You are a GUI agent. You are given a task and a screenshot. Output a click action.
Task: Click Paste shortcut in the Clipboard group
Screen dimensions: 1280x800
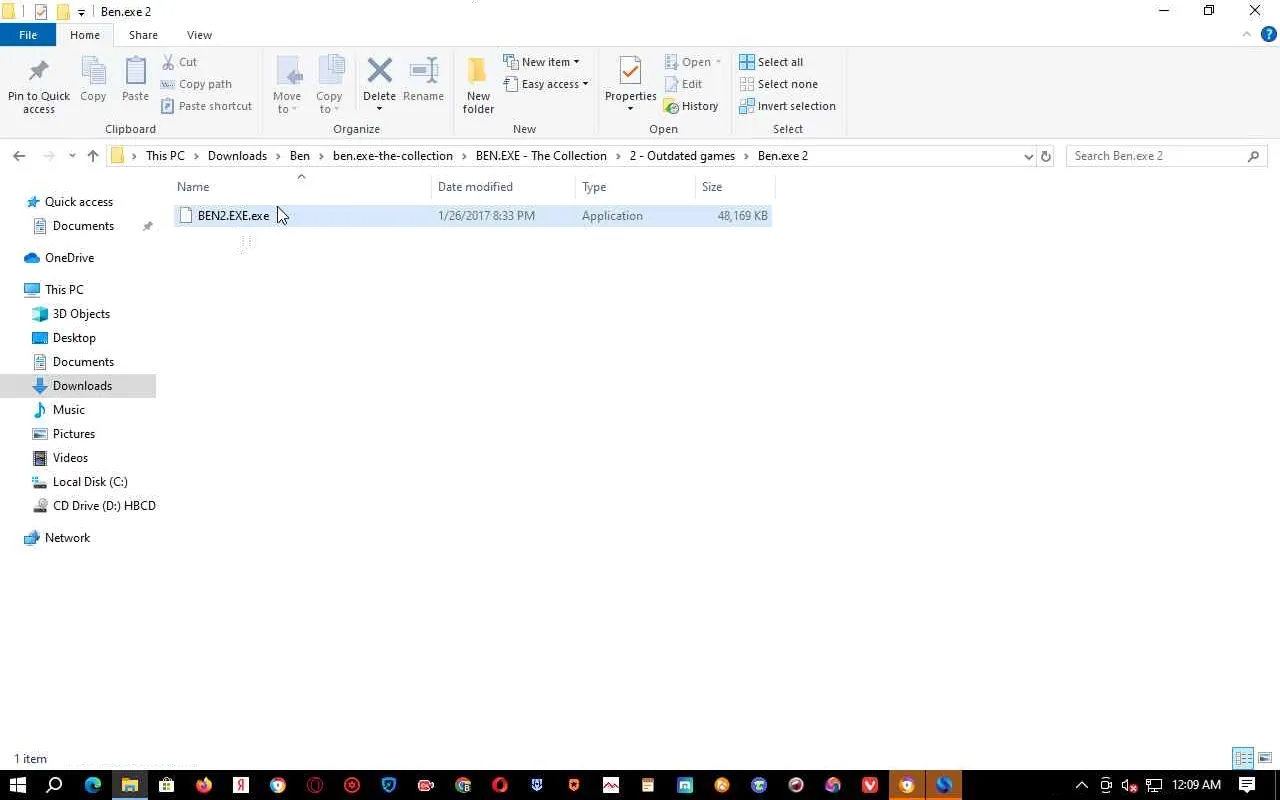[x=206, y=106]
